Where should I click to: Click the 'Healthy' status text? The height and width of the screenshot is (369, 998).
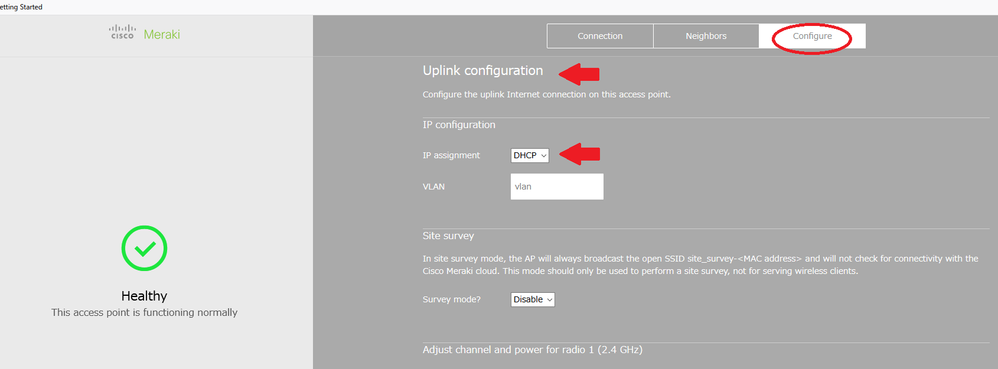click(144, 296)
